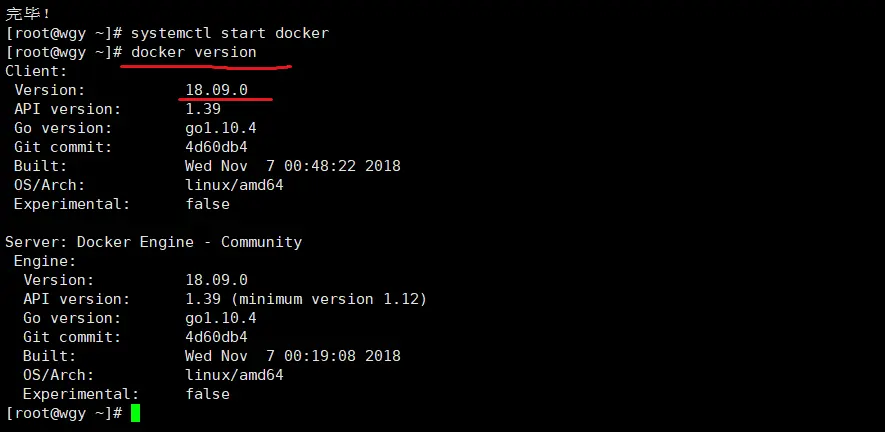Image resolution: width=885 pixels, height=432 pixels.
Task: Click the client API version value 1.39
Action: click(203, 109)
